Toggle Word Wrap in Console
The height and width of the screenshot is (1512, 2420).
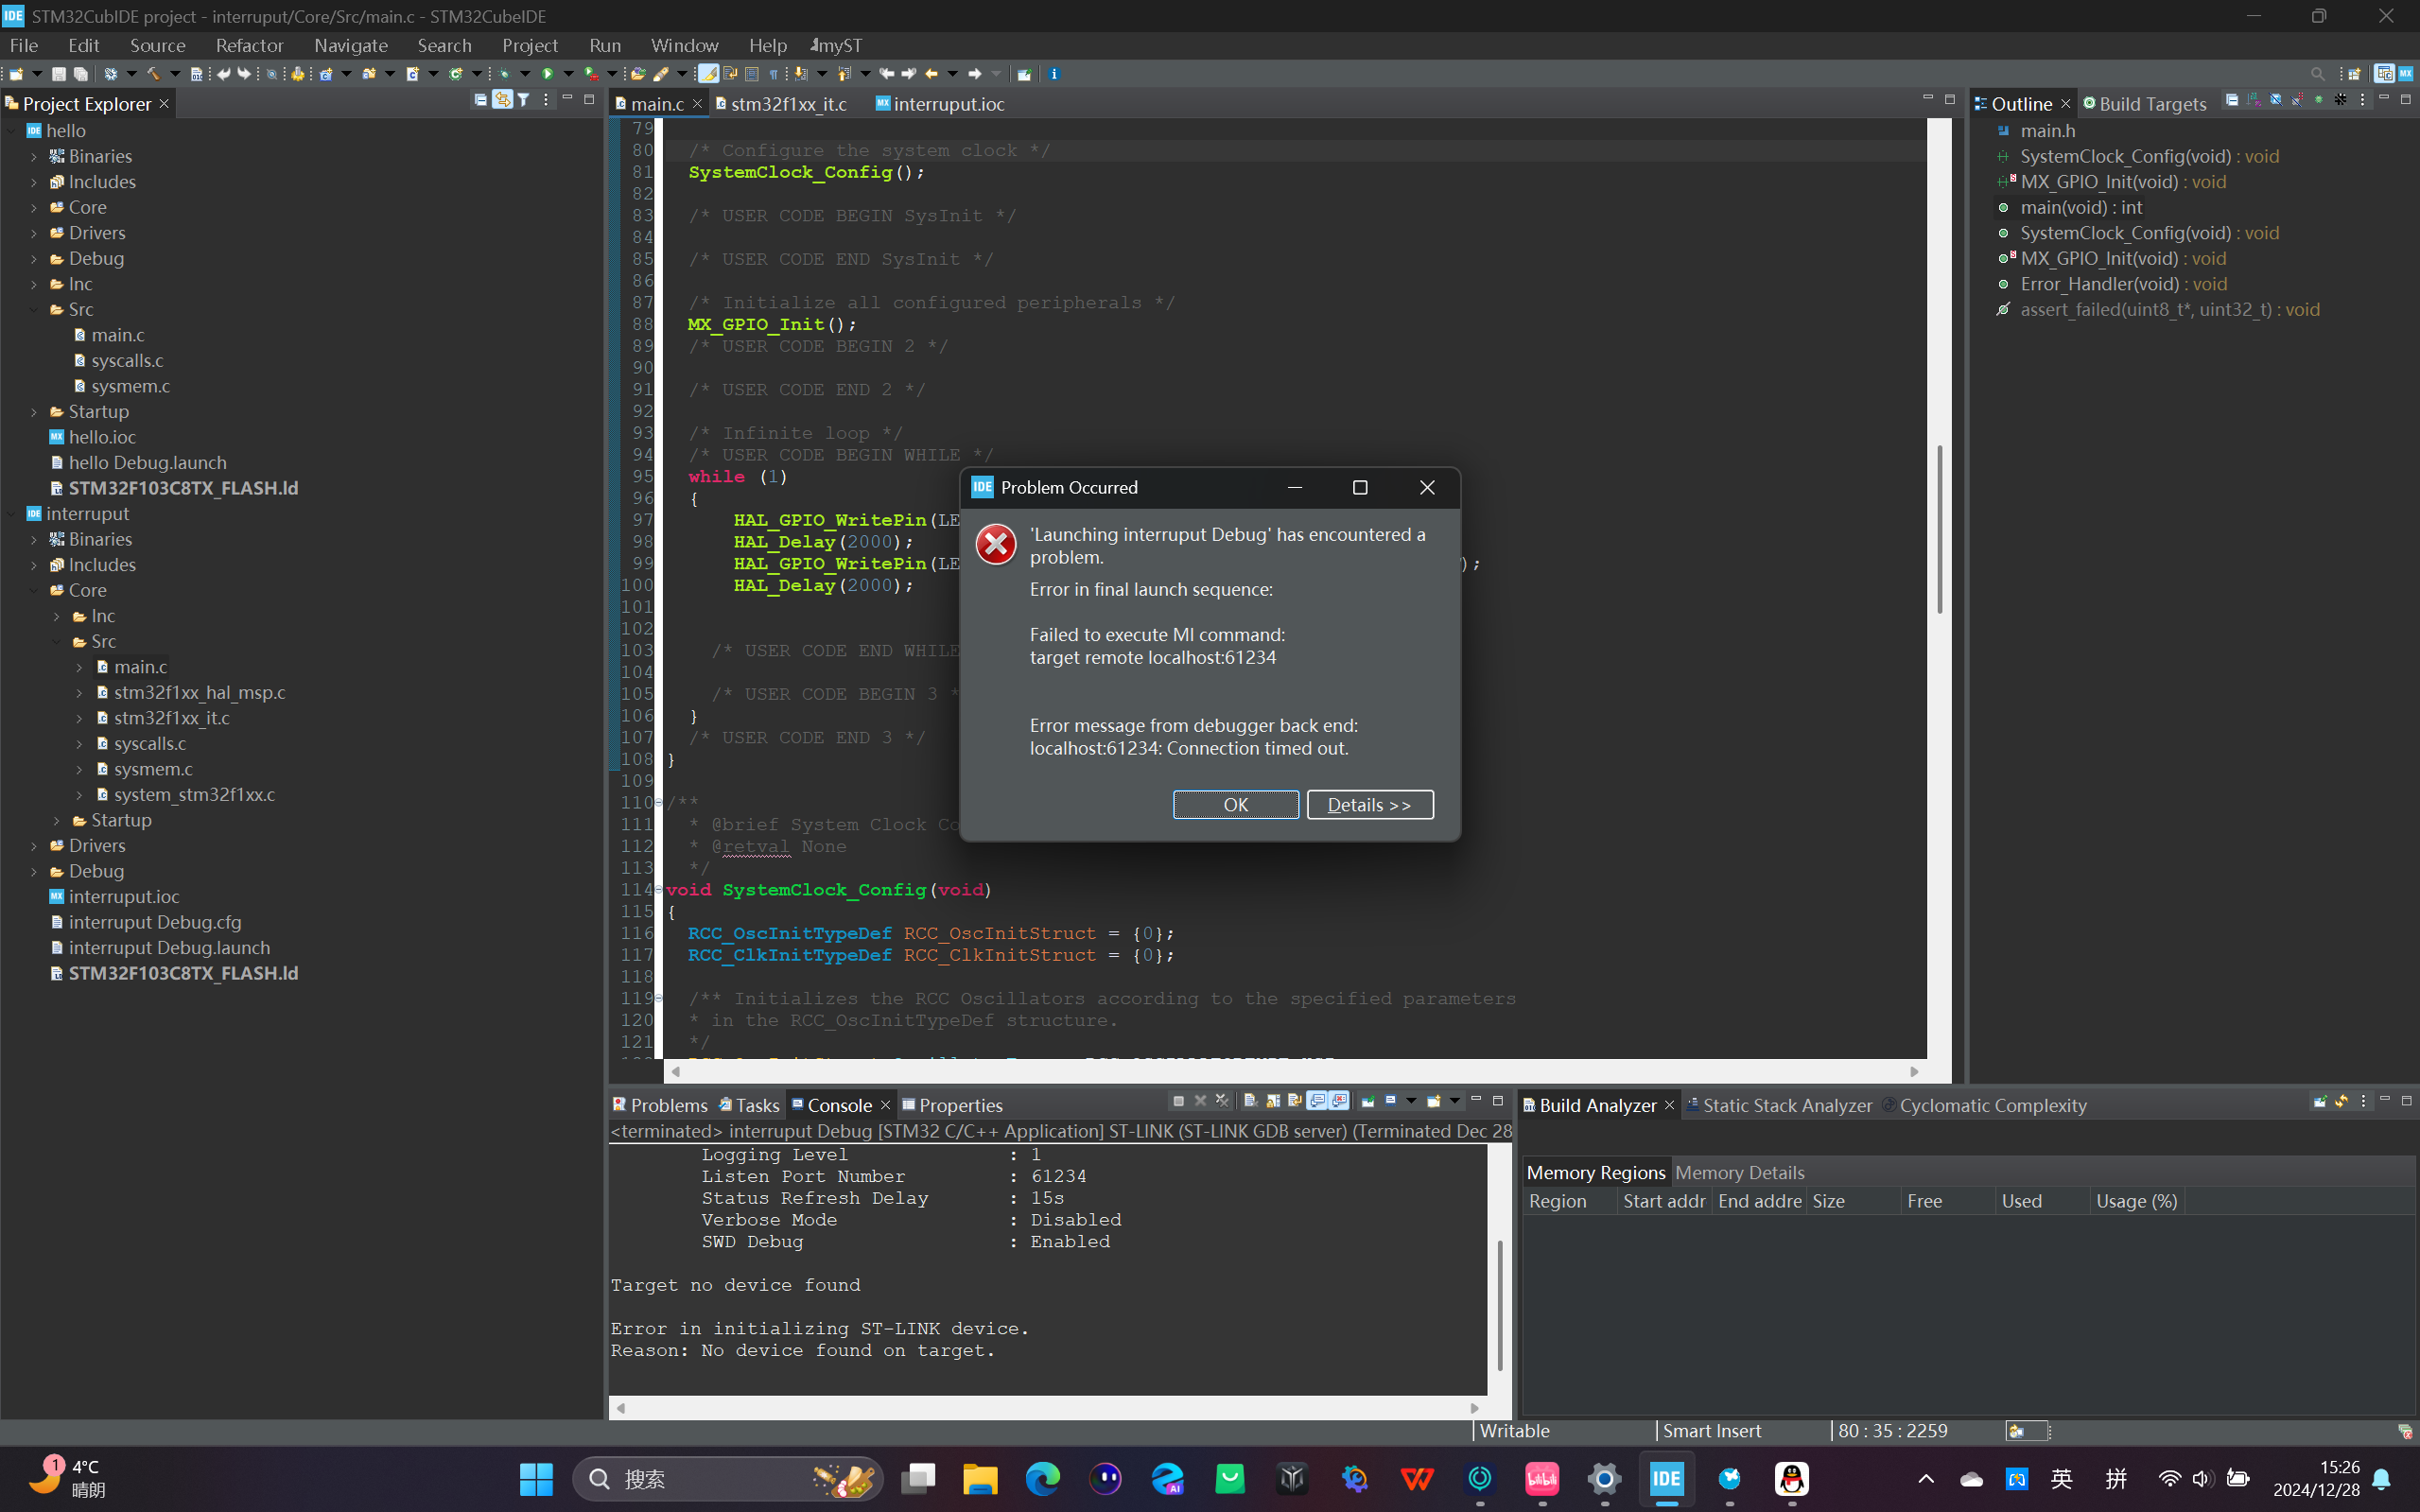1295,1101
